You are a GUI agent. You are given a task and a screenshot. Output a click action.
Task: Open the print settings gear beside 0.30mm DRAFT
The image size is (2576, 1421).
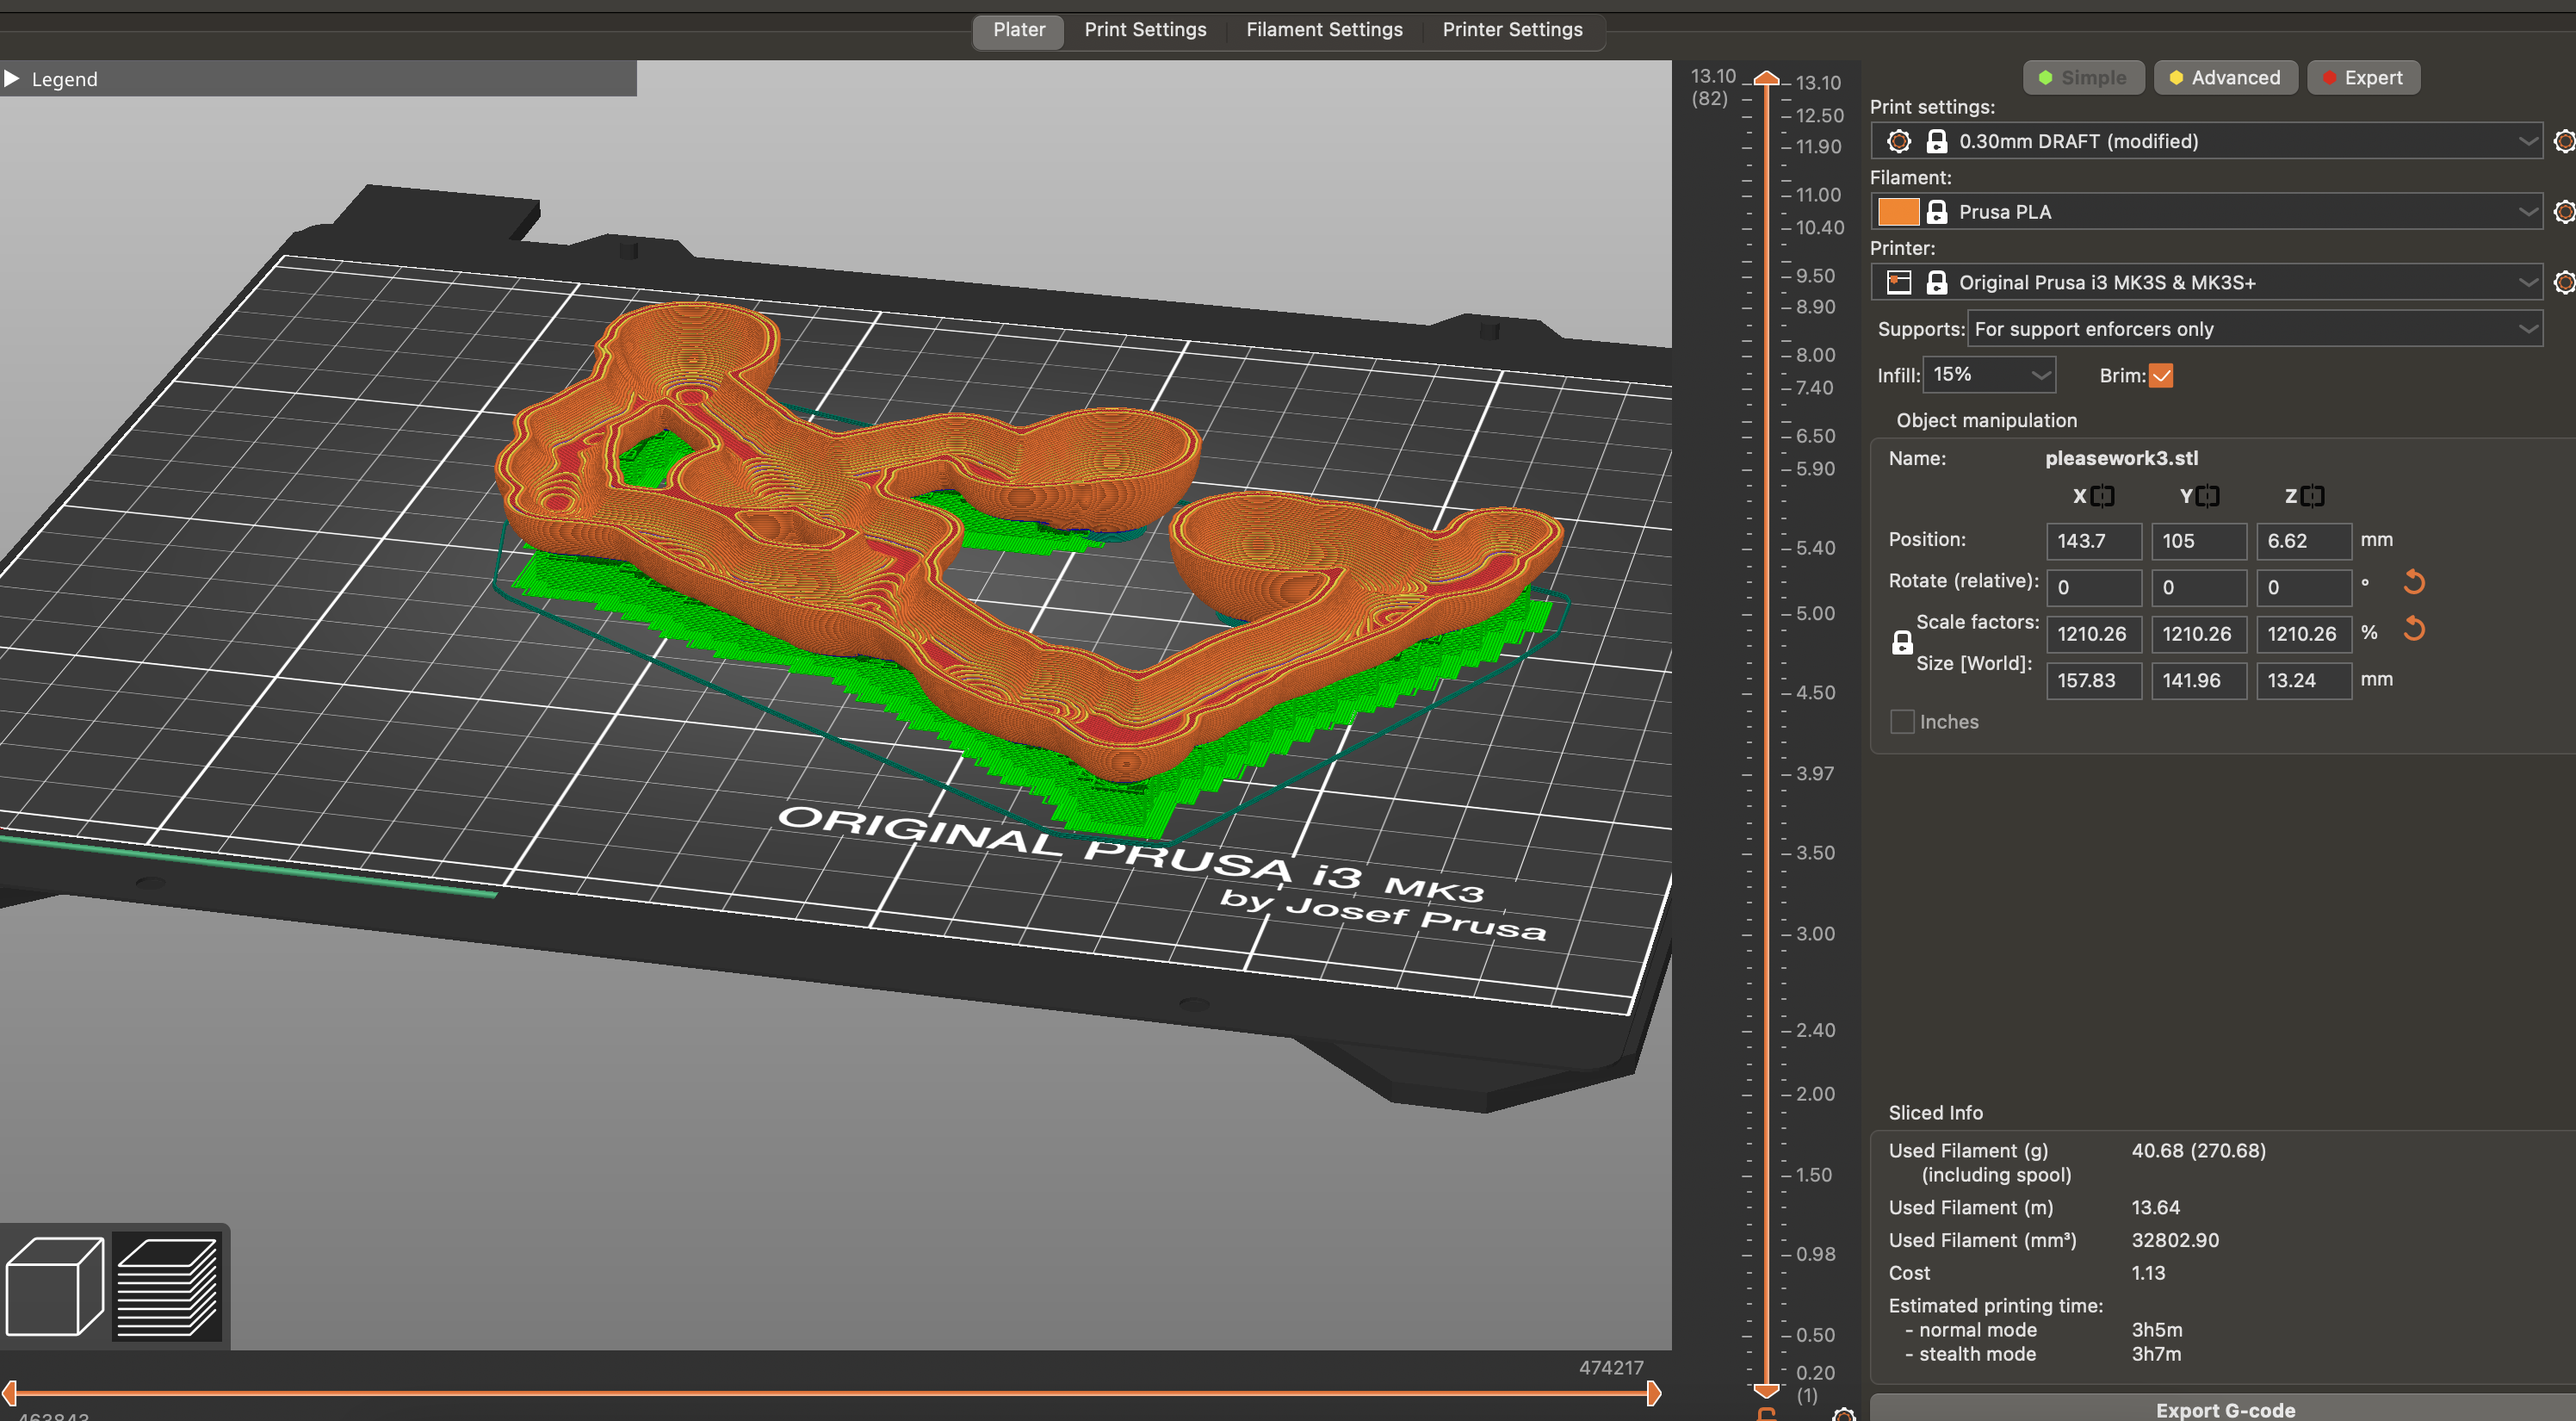point(2564,141)
